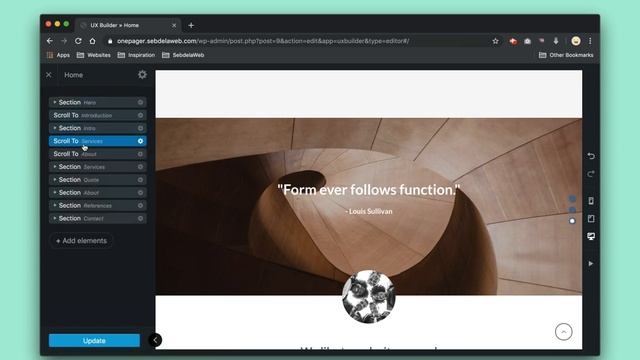Open the Chrome three-dot menu
This screenshot has height=360, width=640.
point(590,41)
